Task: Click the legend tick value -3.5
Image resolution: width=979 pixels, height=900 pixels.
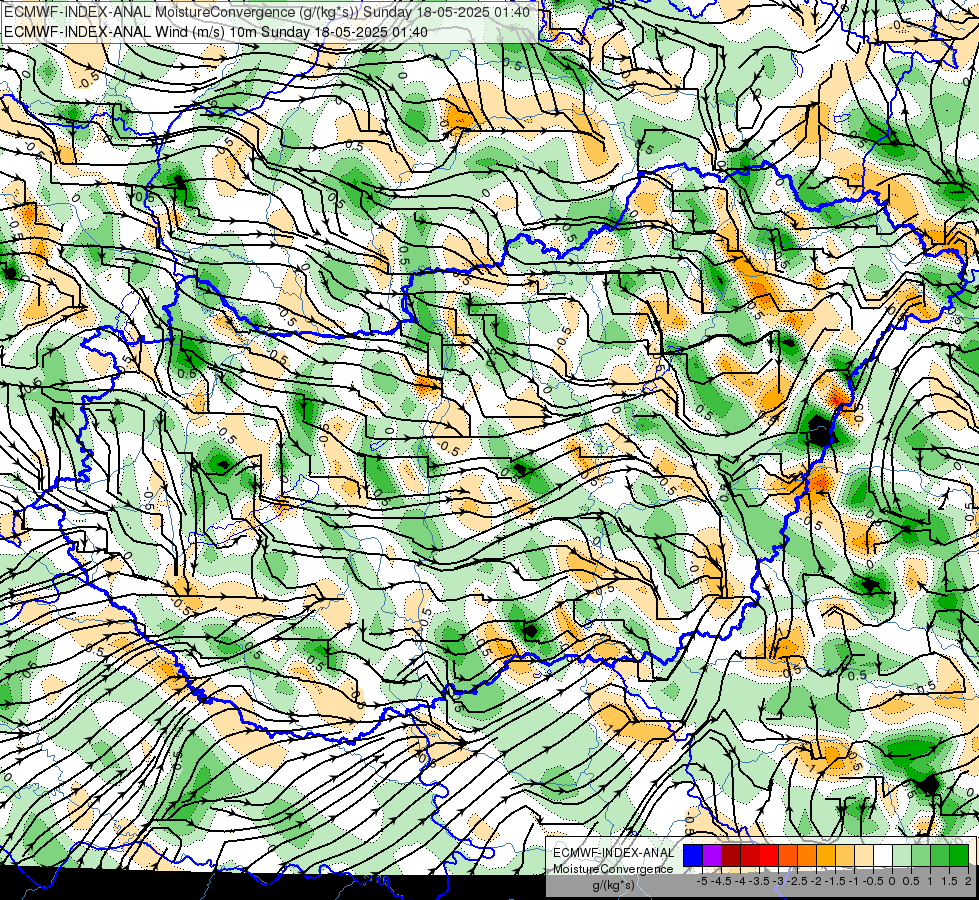Action: click(759, 881)
